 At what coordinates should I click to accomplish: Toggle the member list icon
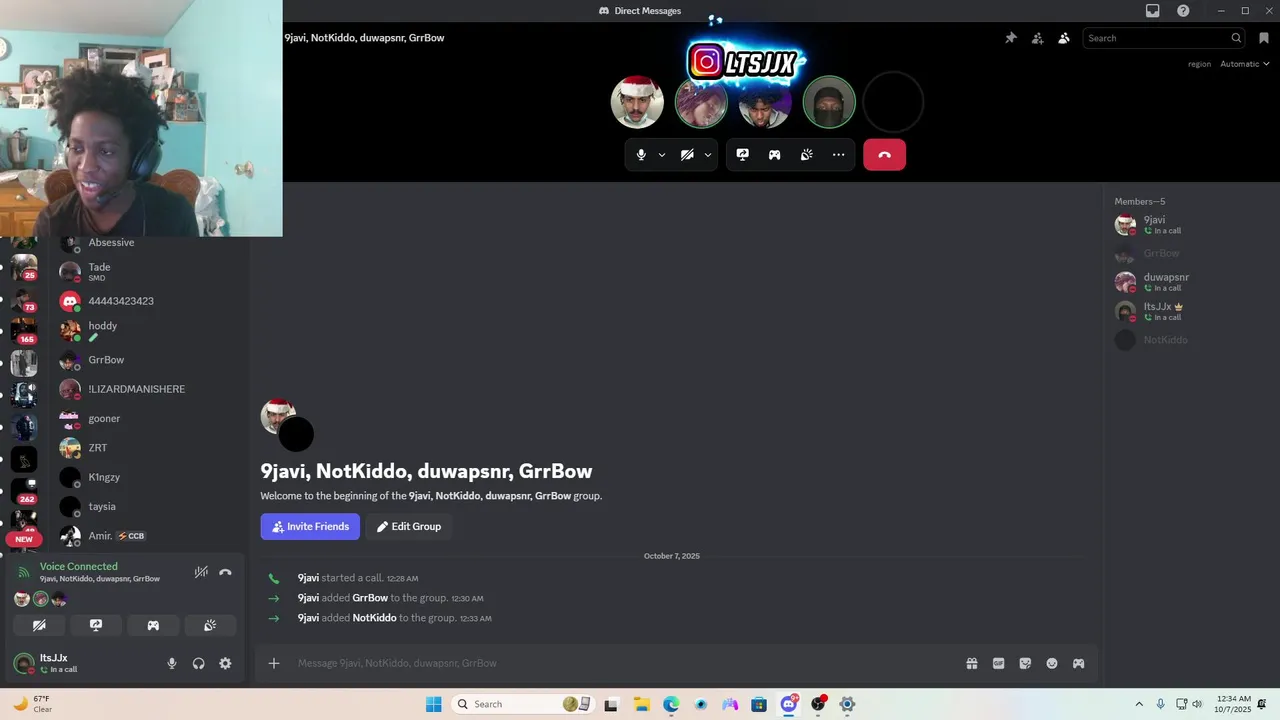[1064, 38]
